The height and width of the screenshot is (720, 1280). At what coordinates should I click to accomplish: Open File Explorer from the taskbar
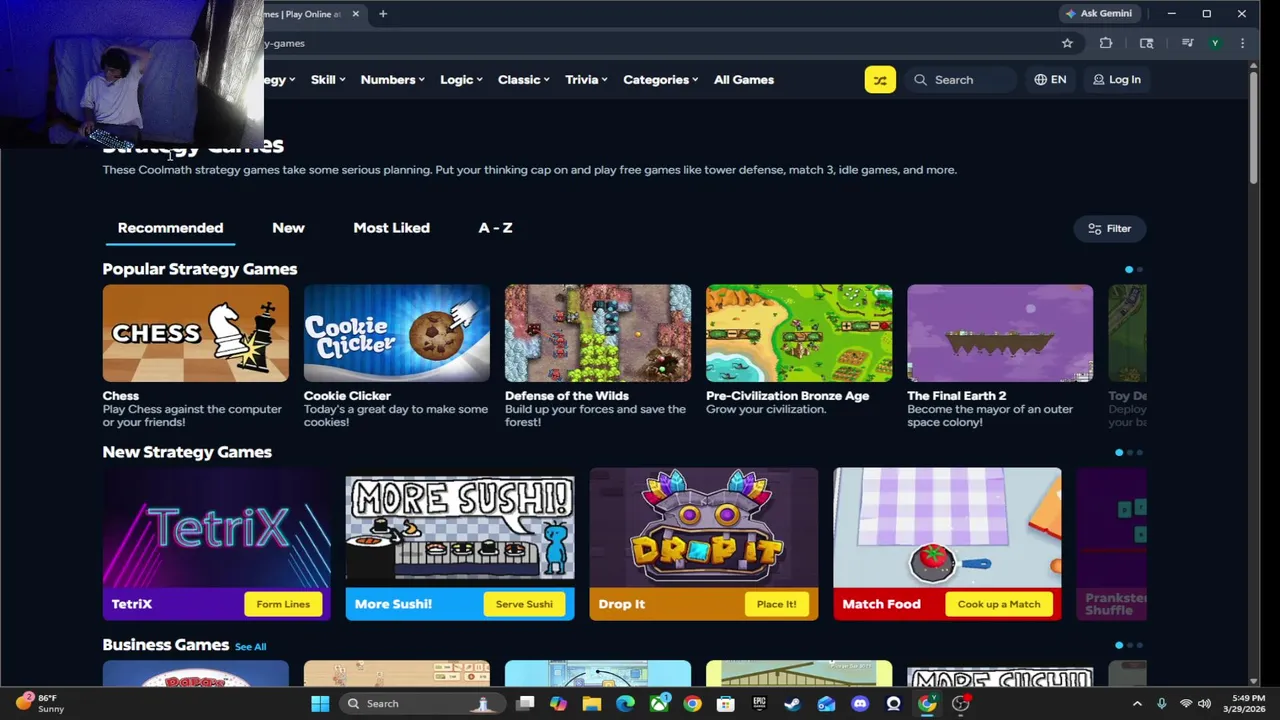point(592,704)
